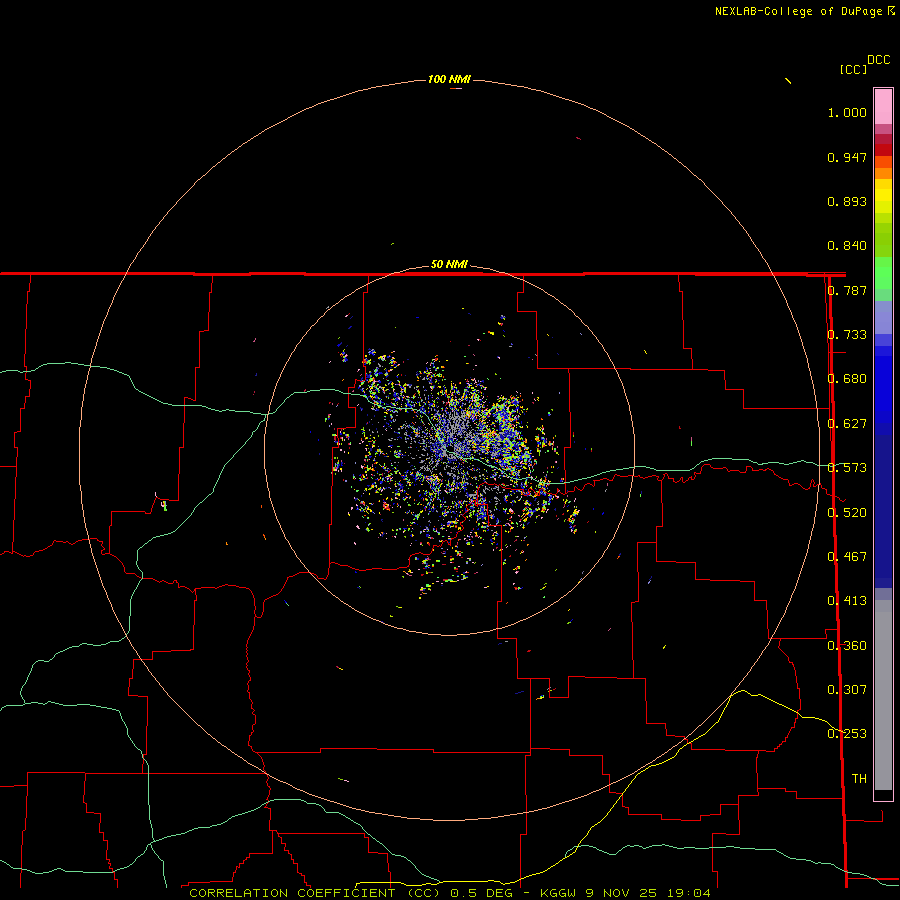Image resolution: width=900 pixels, height=900 pixels.
Task: Click the radar site at echo center
Action: click(449, 451)
